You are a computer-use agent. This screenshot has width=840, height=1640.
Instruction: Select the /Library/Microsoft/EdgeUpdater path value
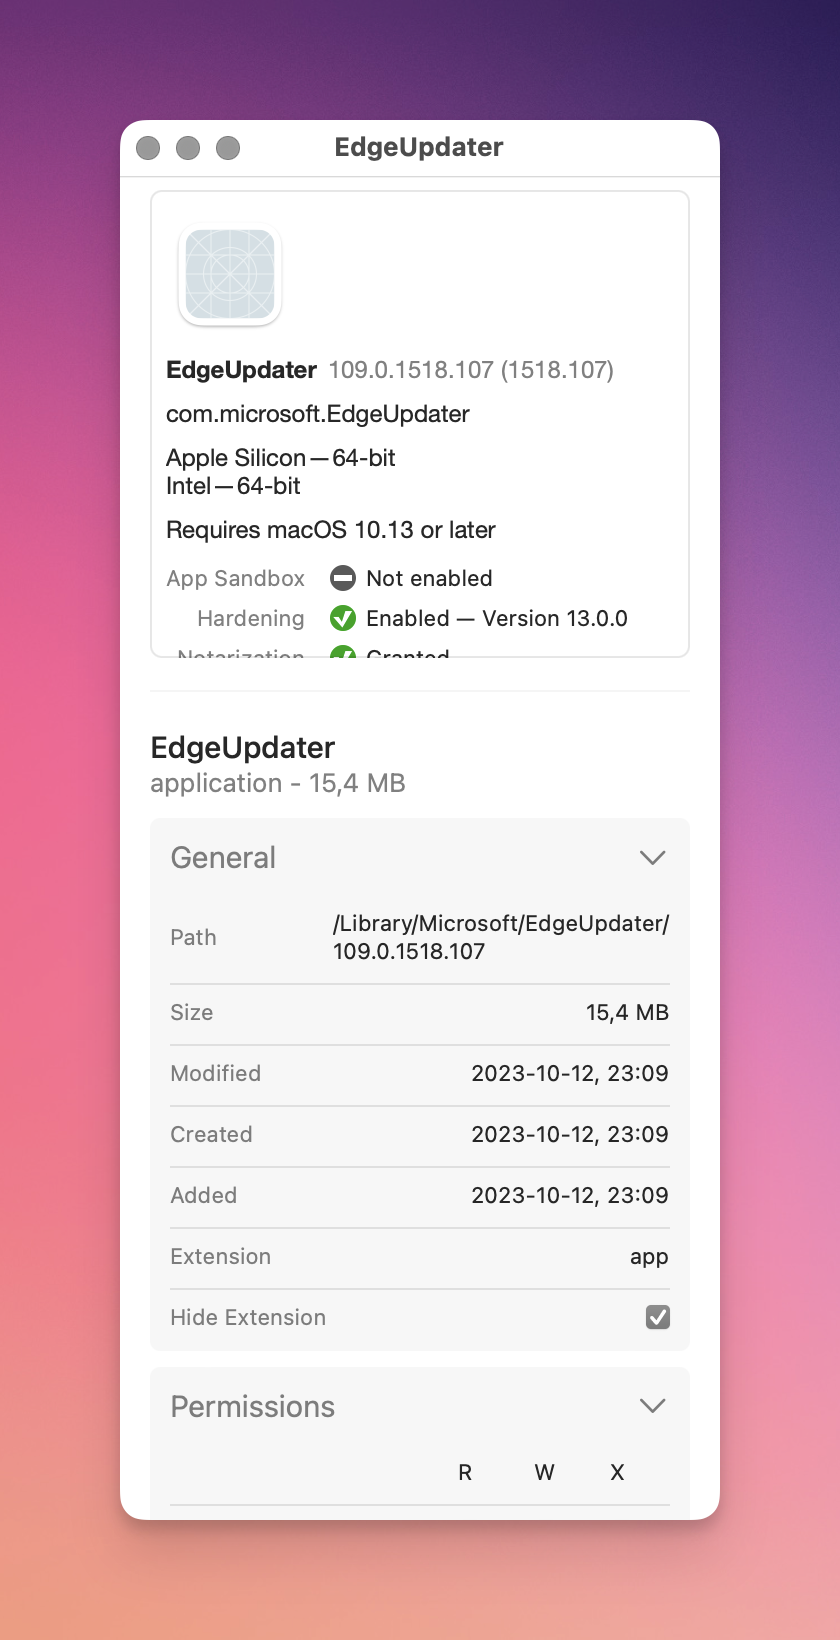[500, 937]
